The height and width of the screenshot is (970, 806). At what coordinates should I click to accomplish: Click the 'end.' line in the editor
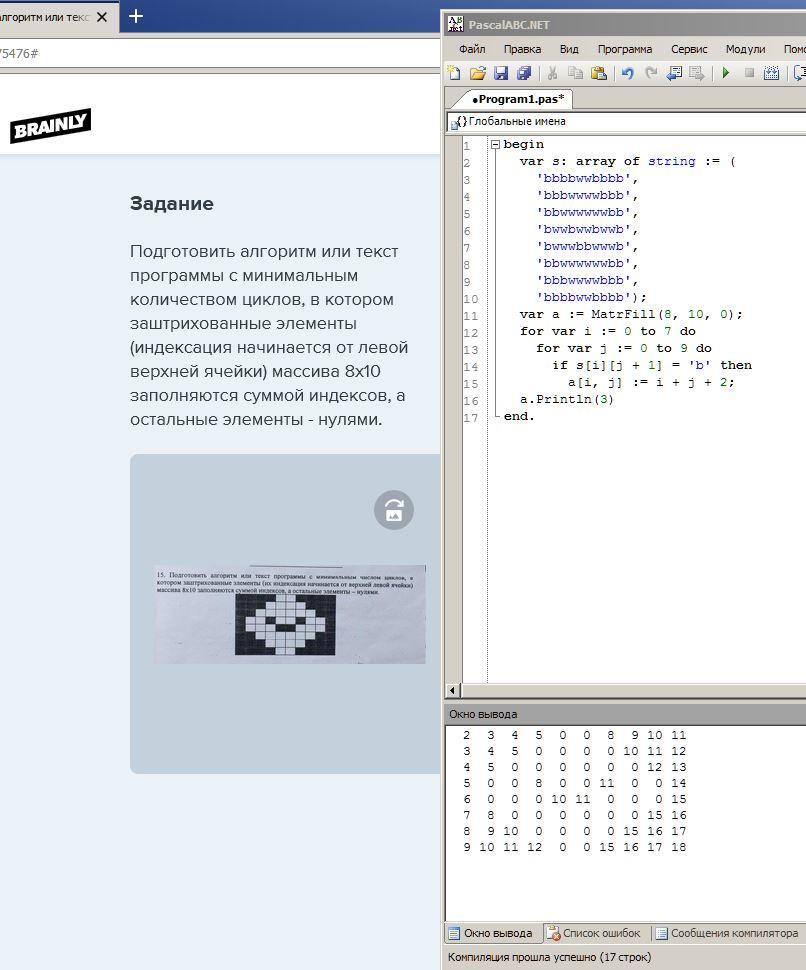coord(519,416)
